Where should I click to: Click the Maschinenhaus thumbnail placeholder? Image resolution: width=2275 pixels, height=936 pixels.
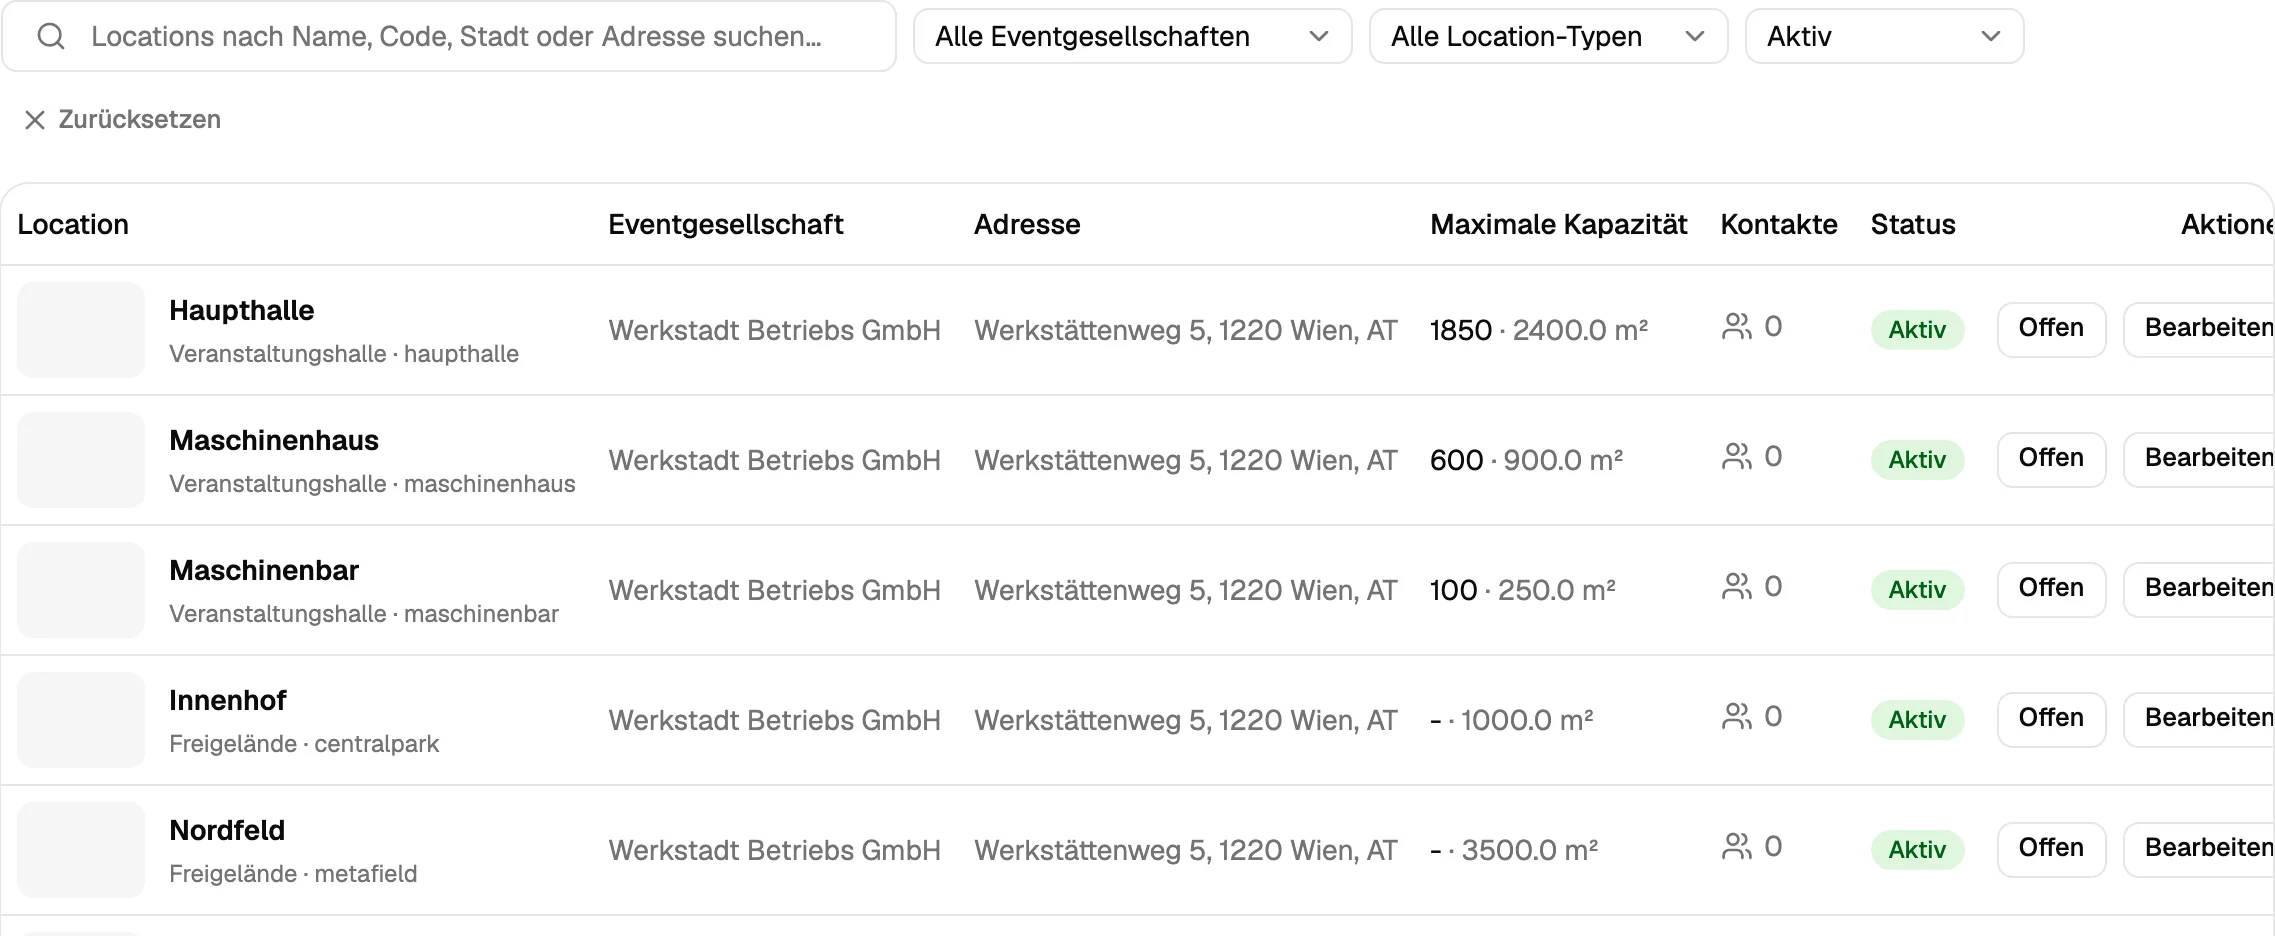tap(81, 460)
